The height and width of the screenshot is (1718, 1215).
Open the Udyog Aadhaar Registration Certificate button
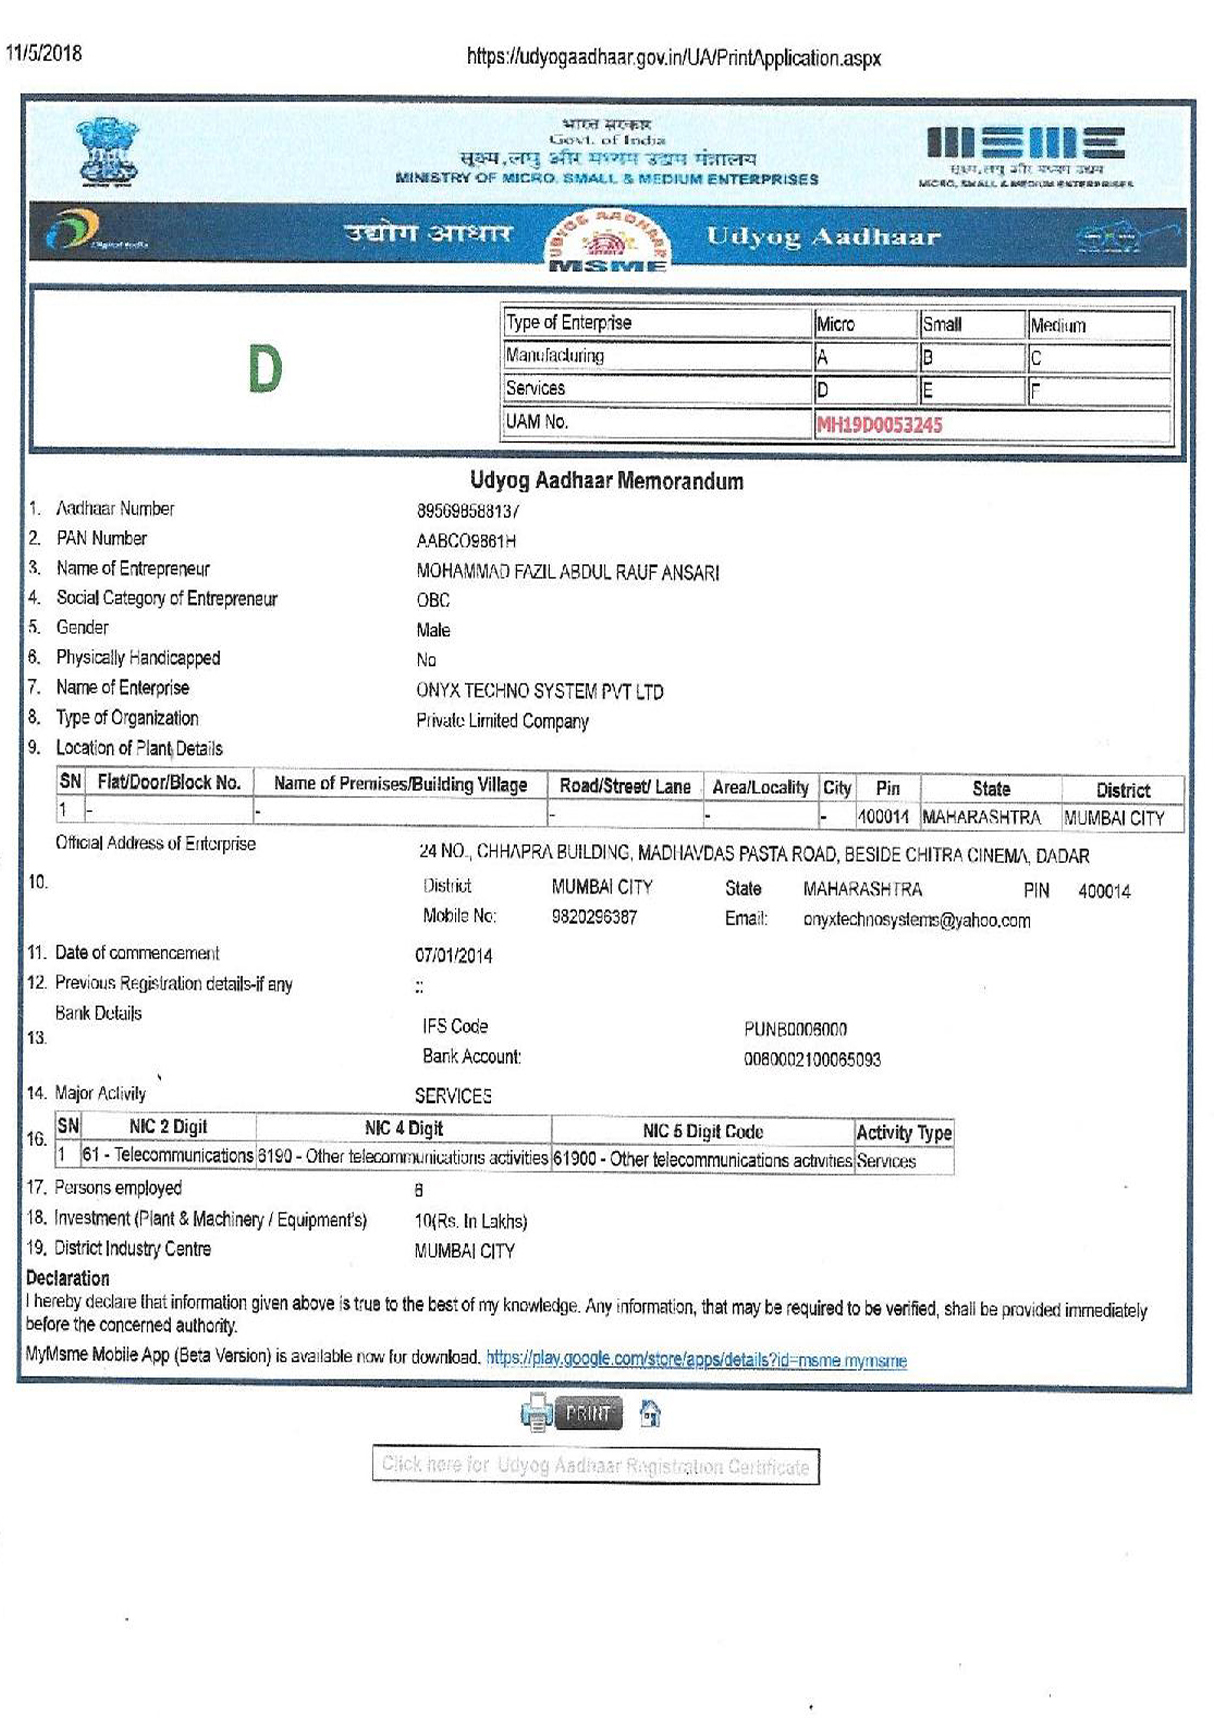coord(595,1466)
